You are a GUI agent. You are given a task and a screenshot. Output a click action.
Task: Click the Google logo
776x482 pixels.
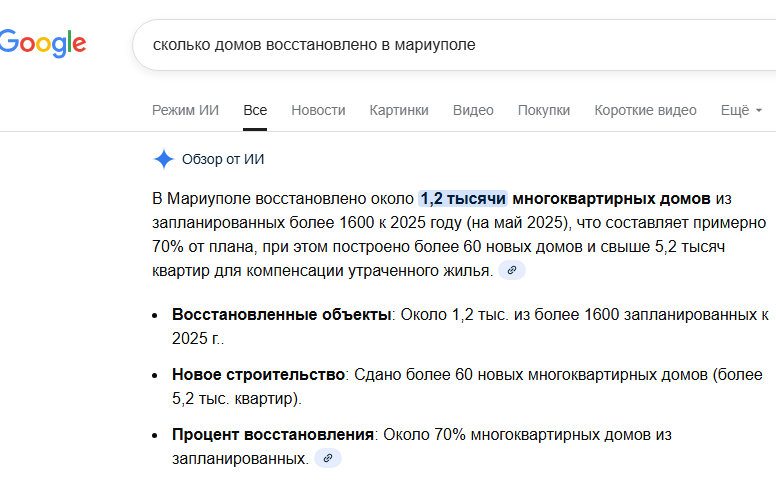tap(42, 43)
